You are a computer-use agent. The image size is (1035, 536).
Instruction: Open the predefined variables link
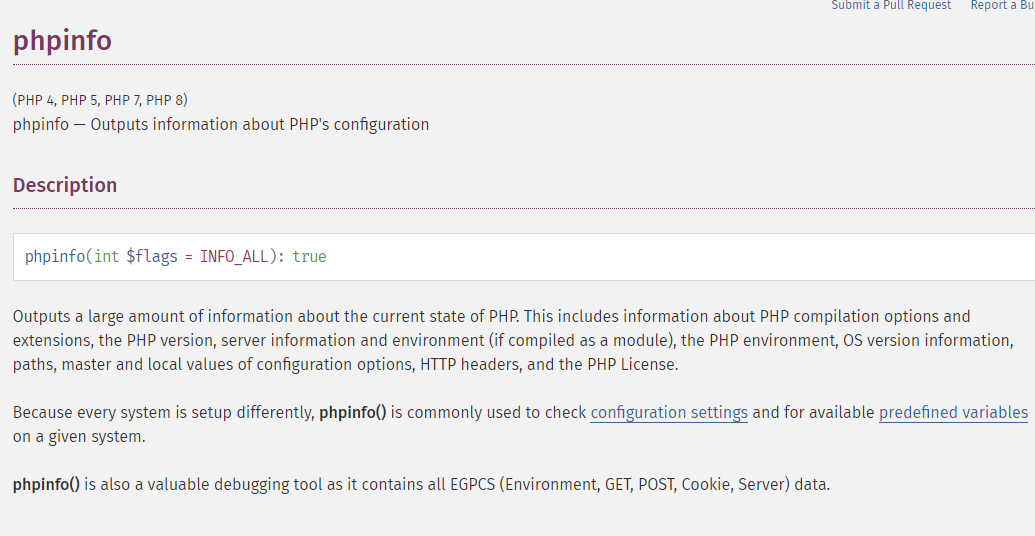pyautogui.click(x=953, y=412)
